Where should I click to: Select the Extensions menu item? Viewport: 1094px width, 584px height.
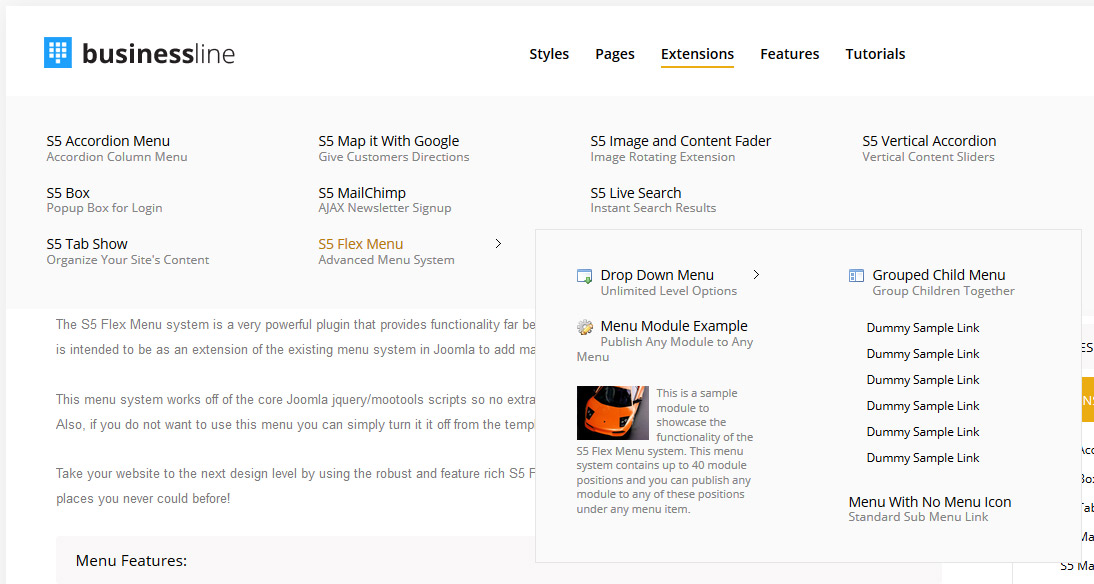click(697, 54)
